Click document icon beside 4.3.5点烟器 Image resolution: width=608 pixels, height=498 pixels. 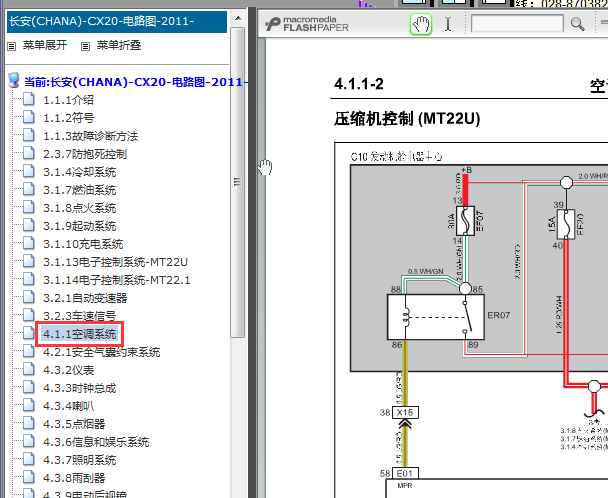(x=29, y=423)
